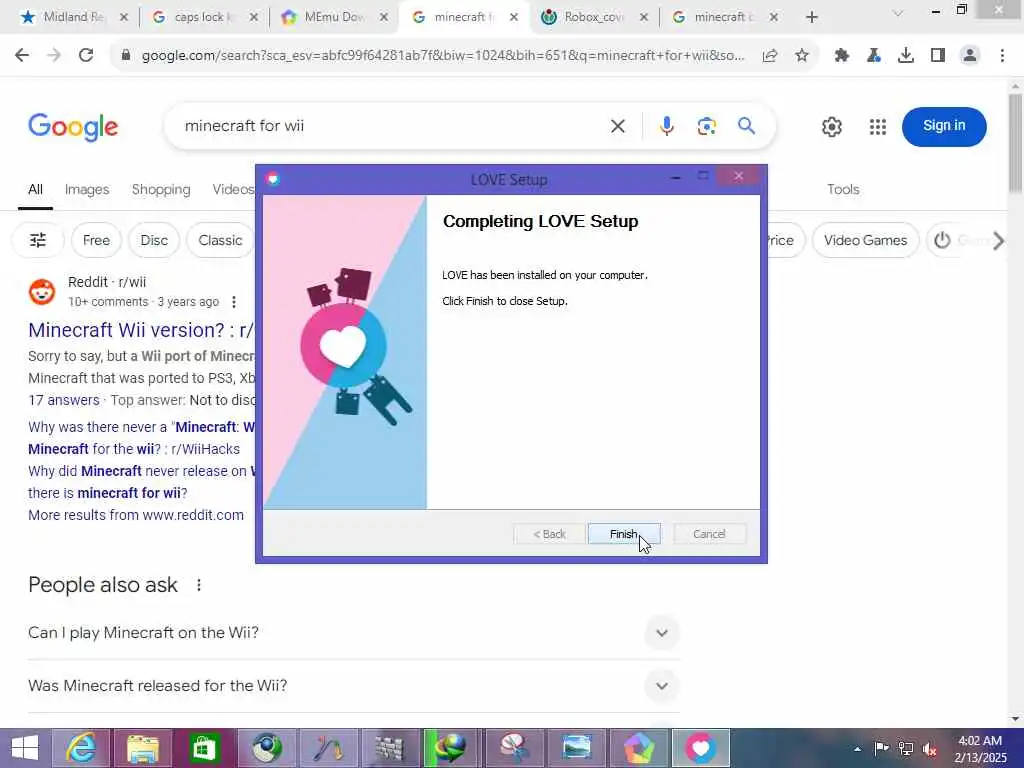Toggle the Chrome side panel icon

938,56
